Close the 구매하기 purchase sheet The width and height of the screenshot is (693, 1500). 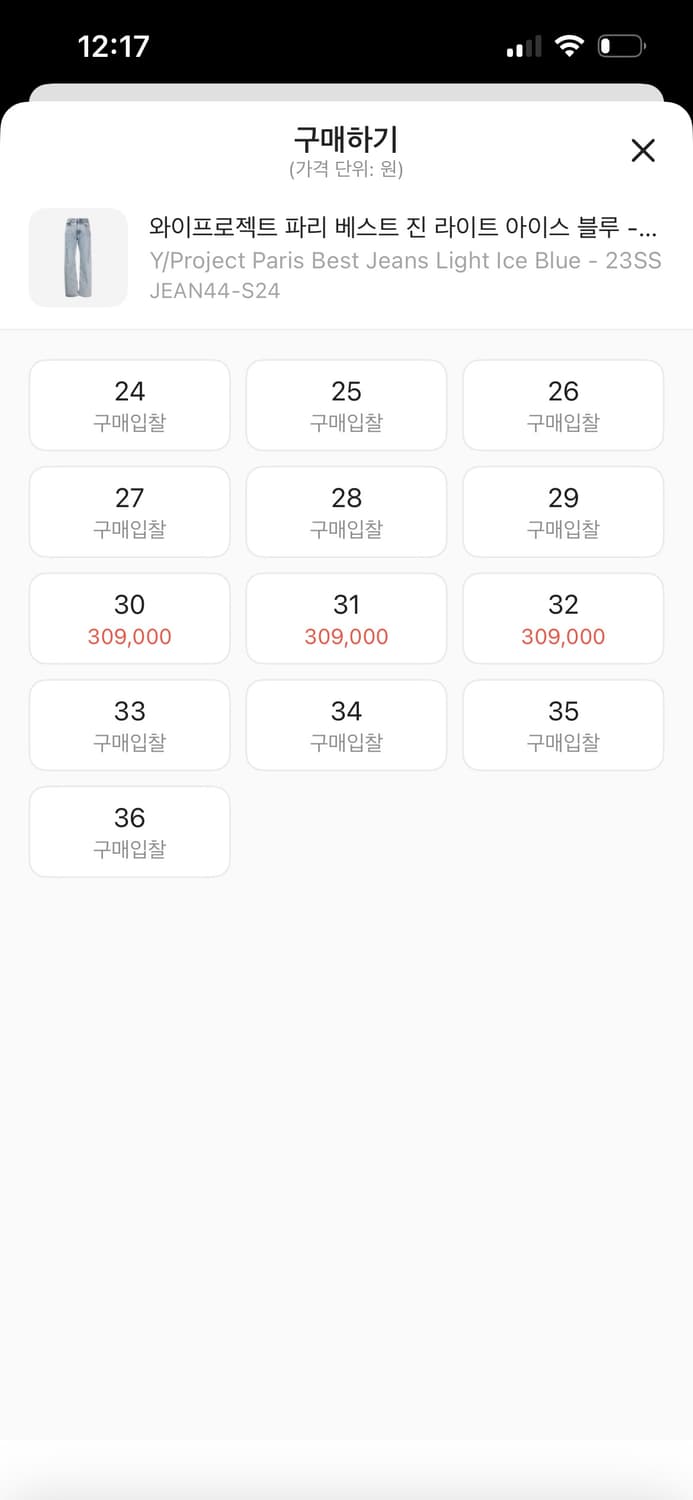[643, 150]
